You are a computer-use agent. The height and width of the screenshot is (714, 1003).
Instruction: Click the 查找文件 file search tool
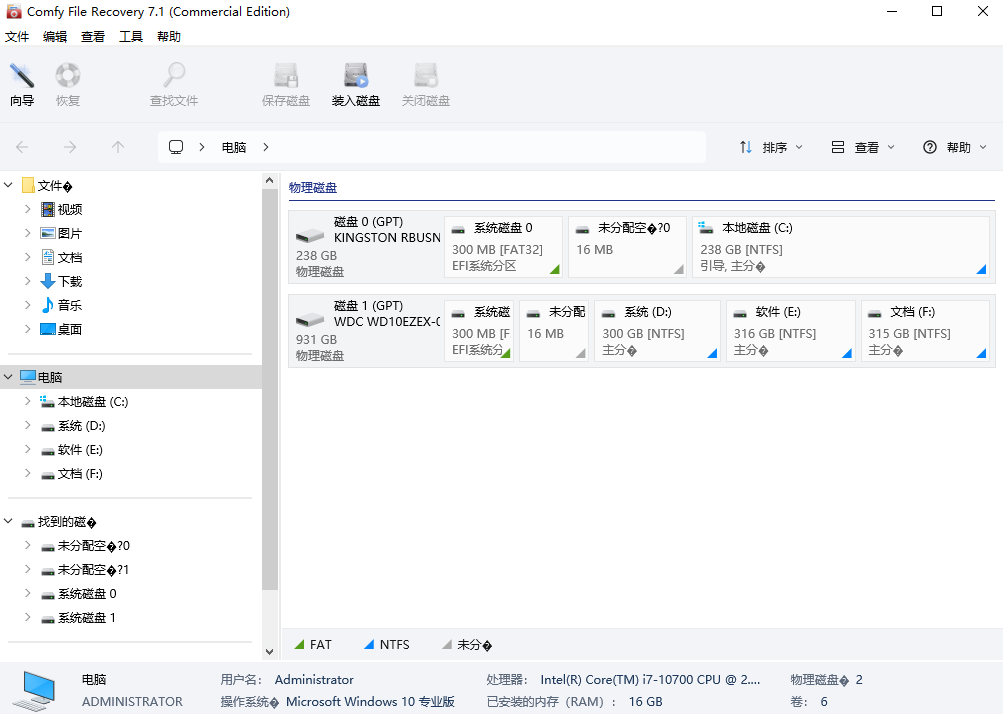click(x=173, y=83)
